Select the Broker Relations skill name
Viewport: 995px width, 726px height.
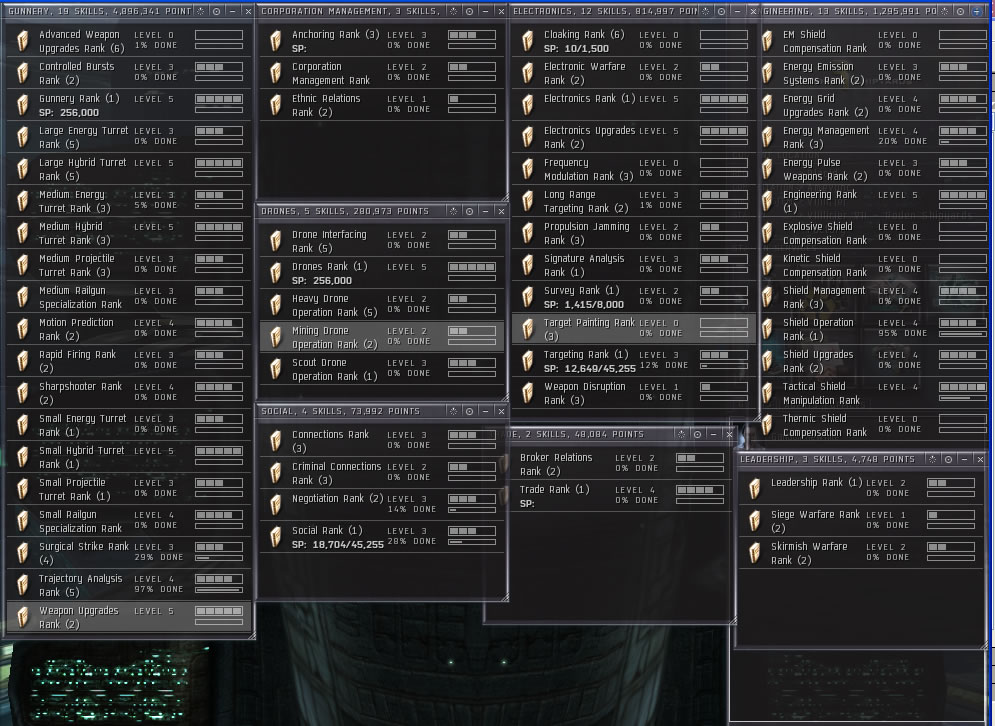(x=556, y=465)
